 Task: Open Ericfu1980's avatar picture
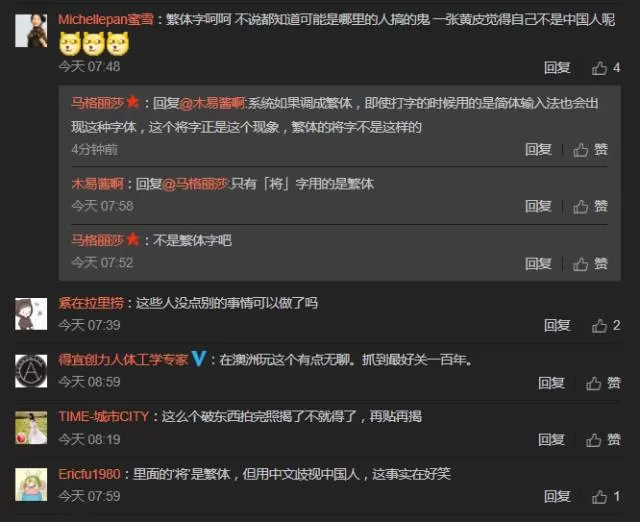click(31, 484)
